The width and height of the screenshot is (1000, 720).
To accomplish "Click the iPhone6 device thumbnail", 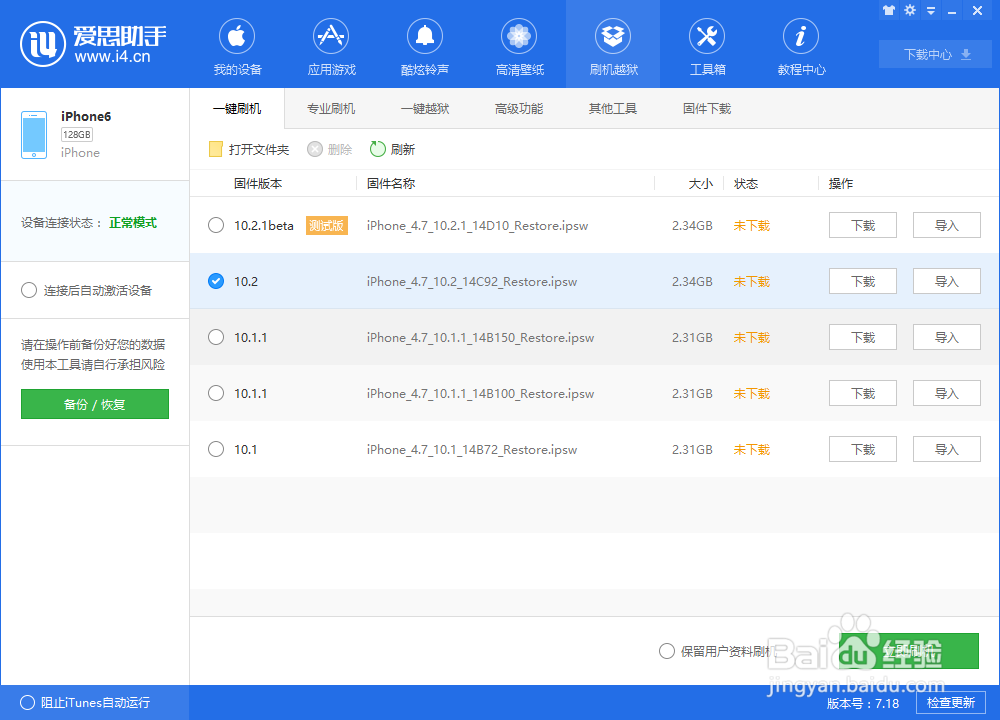I will [x=34, y=135].
